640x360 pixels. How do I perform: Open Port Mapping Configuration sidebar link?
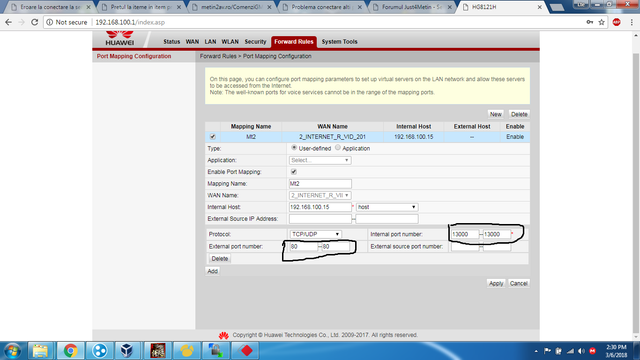pos(134,56)
